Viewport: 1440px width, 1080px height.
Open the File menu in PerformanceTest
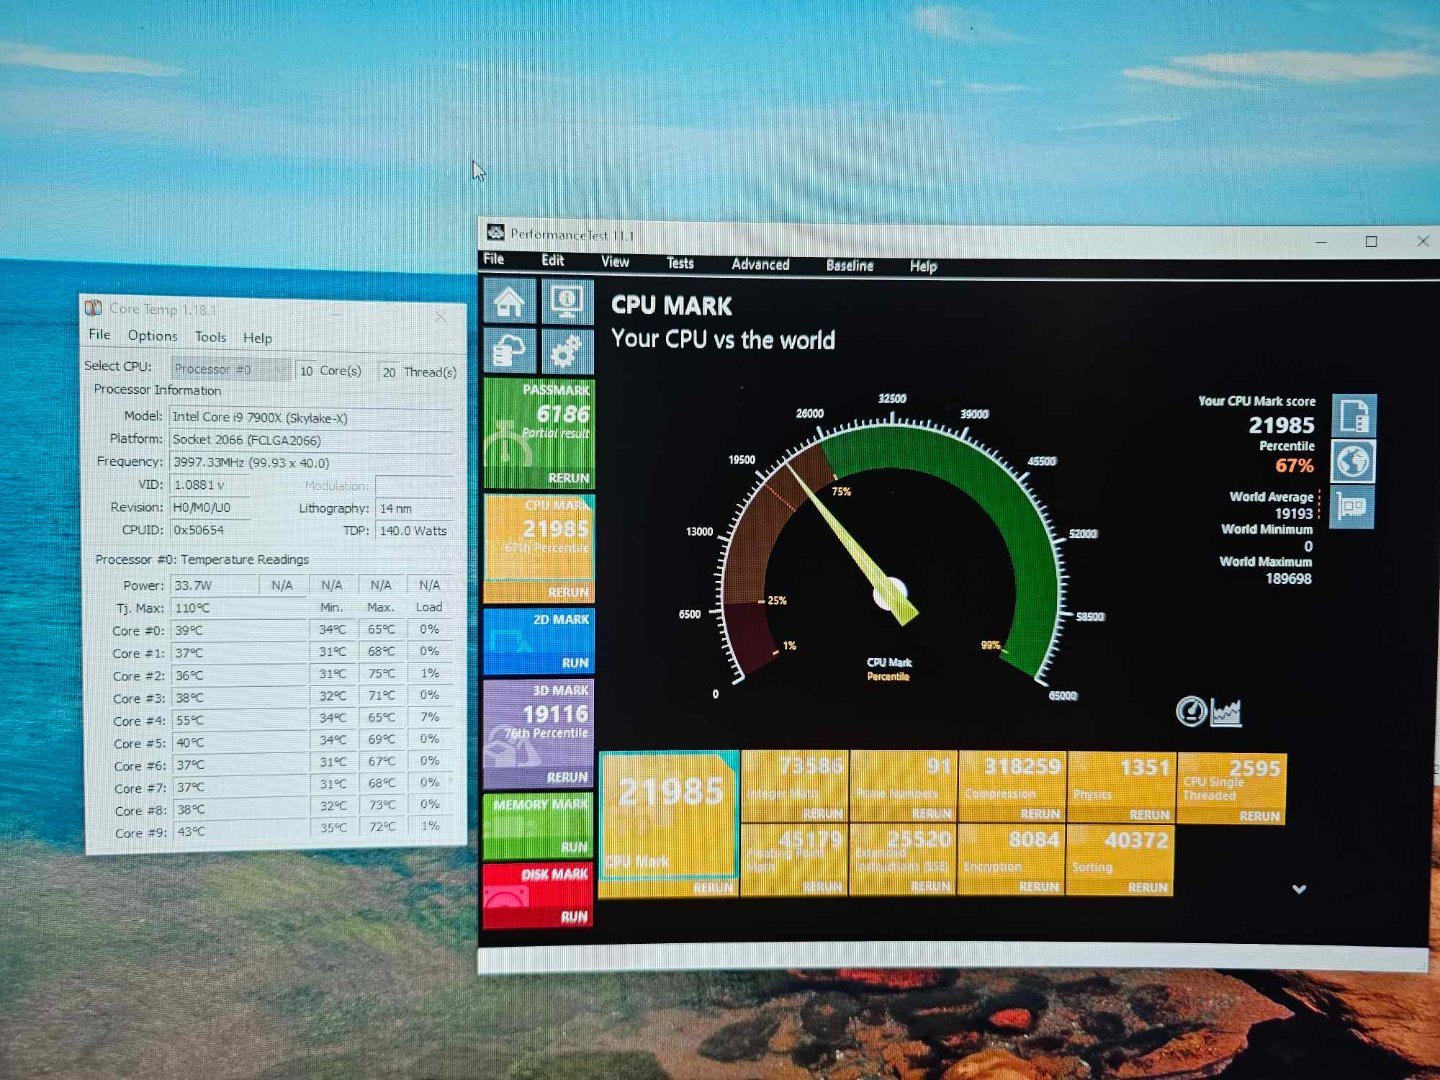point(494,259)
